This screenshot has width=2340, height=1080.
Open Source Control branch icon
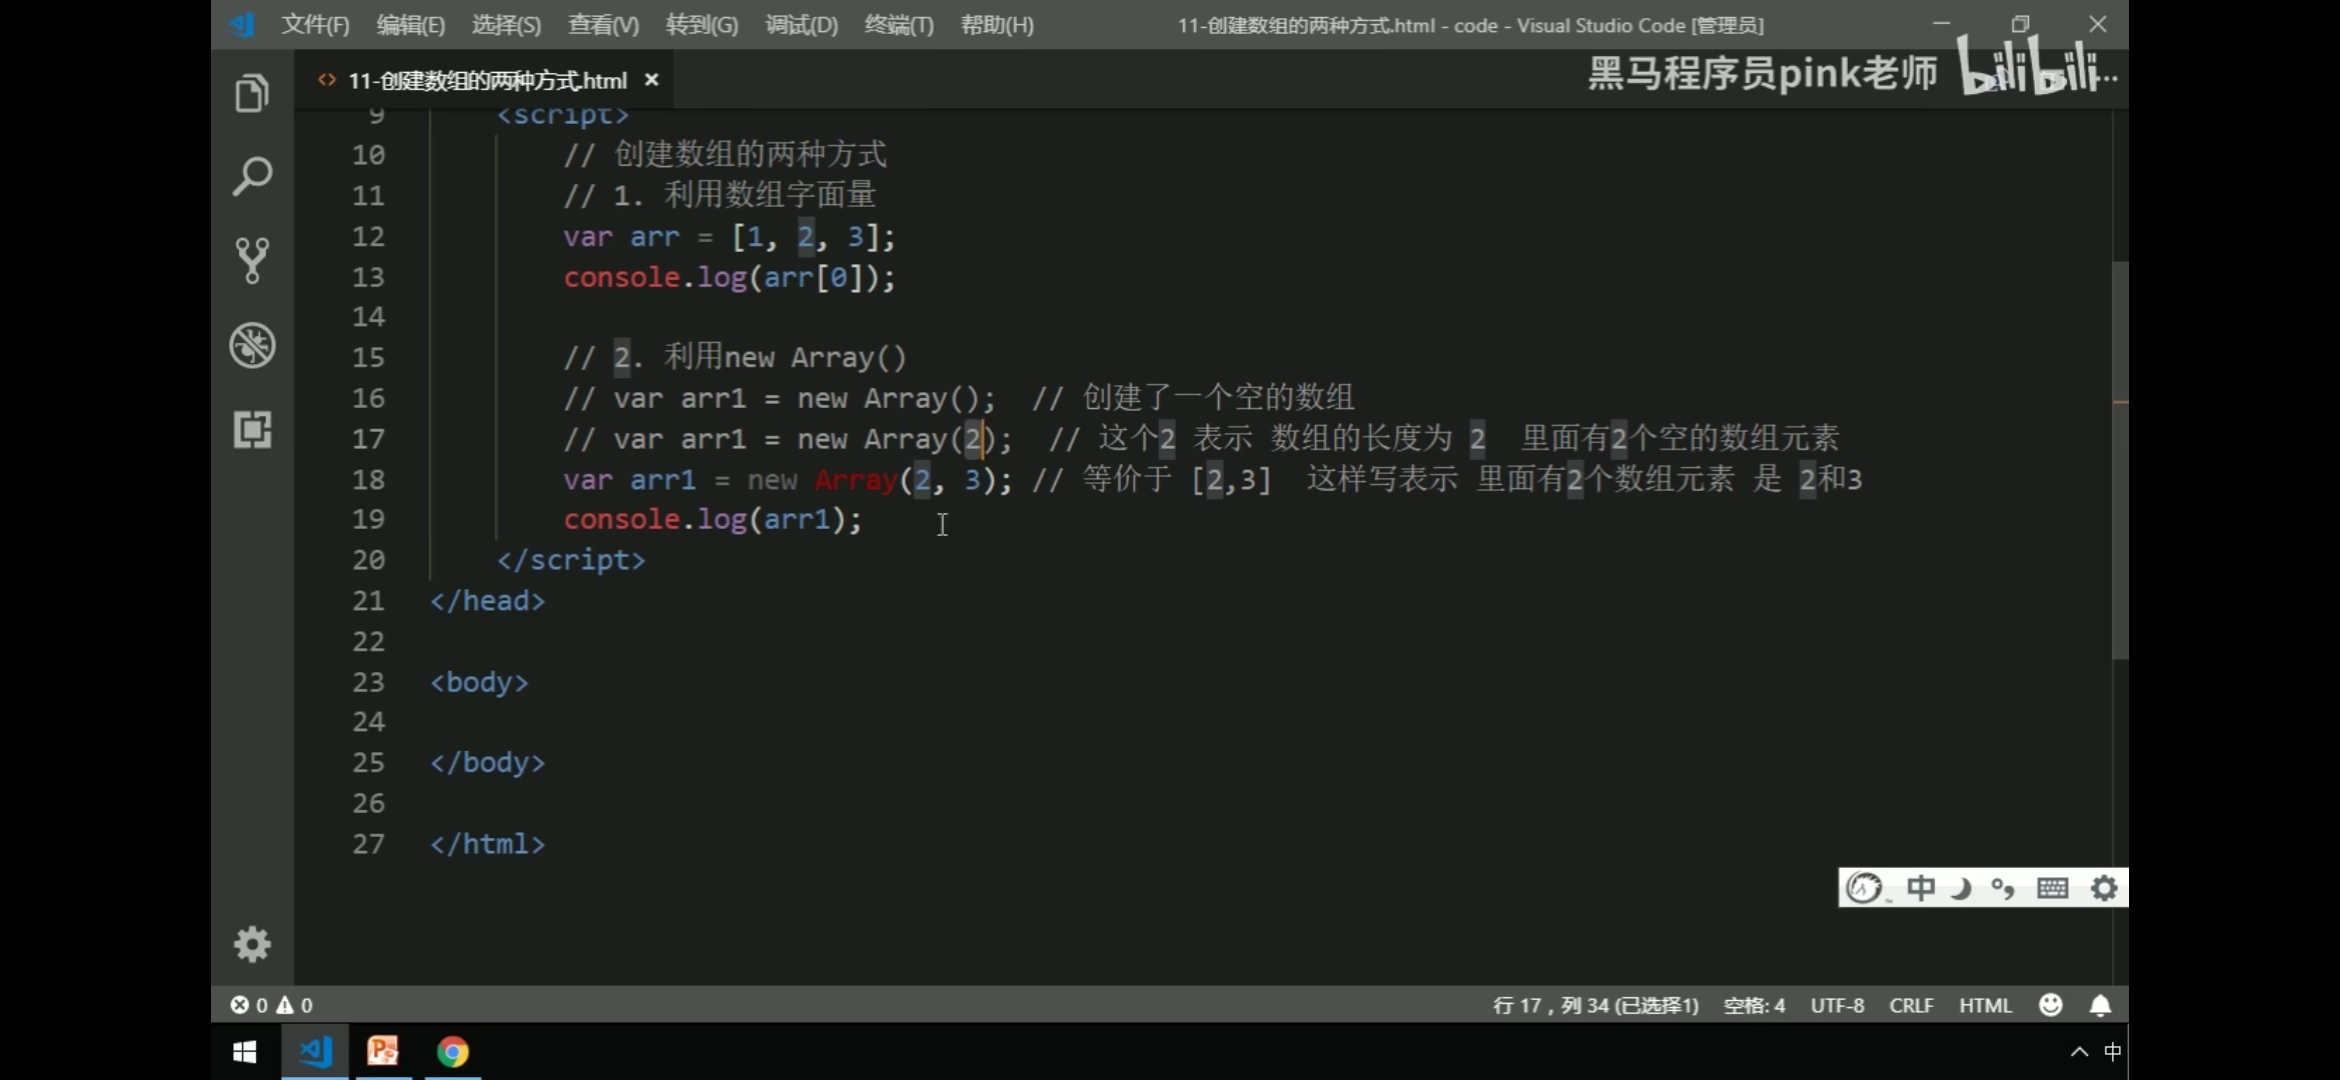pos(252,260)
